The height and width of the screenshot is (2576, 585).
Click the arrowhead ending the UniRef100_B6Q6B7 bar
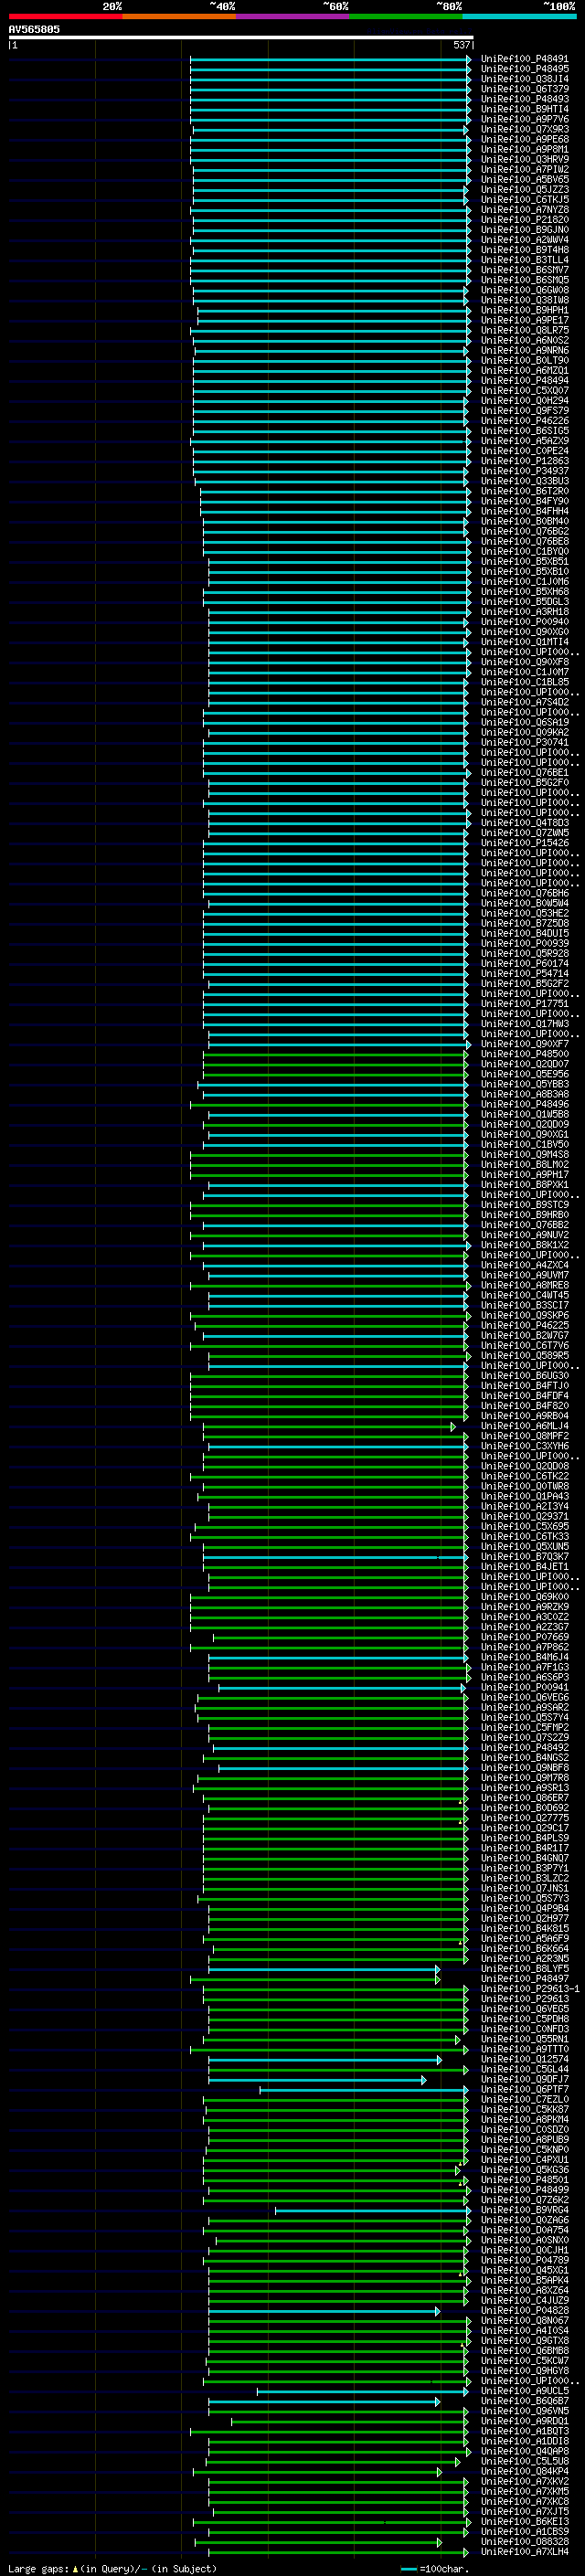(437, 2401)
